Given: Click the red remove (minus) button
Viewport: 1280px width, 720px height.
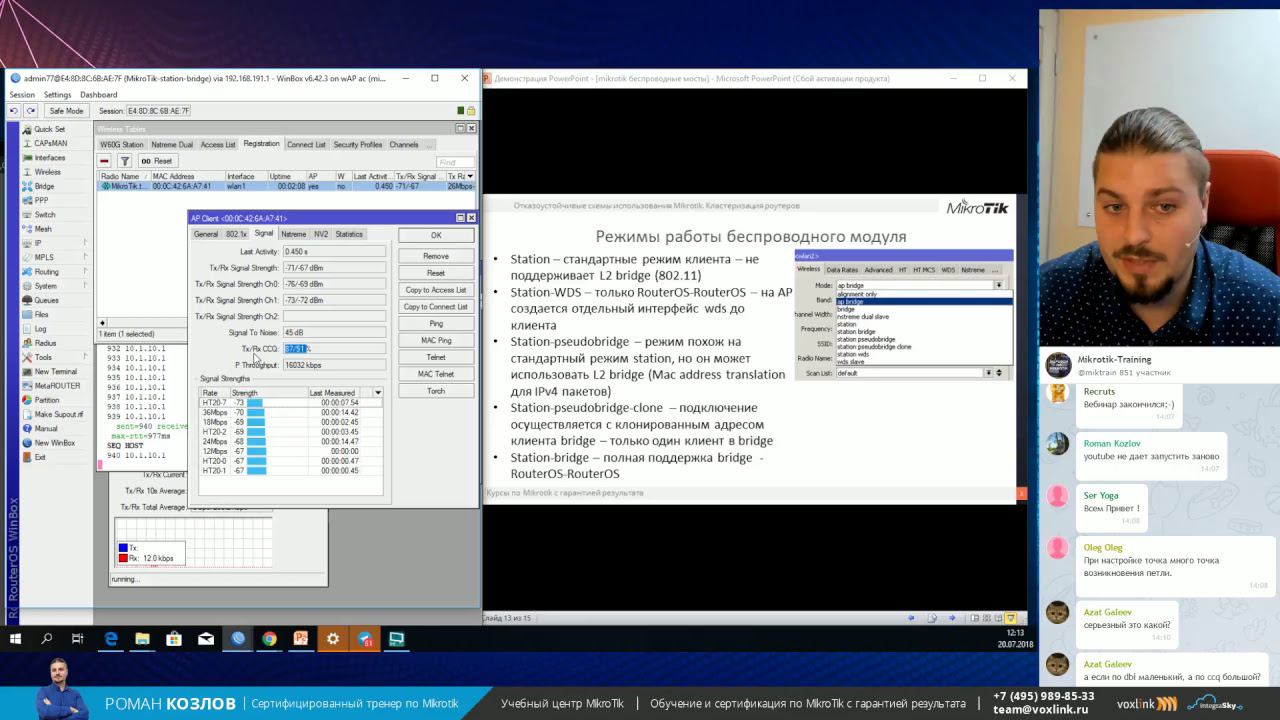Looking at the screenshot, I should [x=104, y=161].
